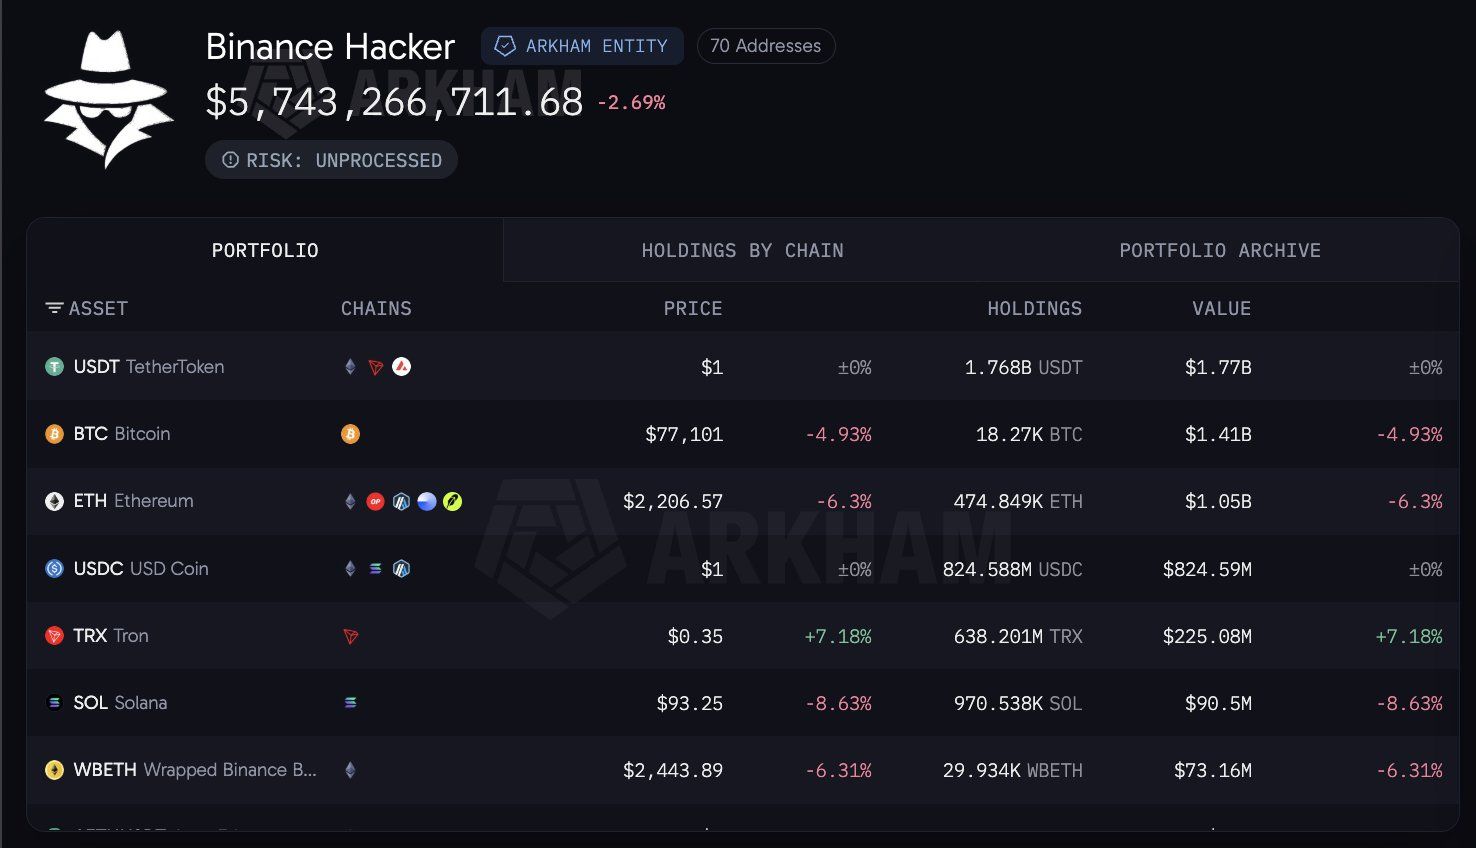Viewport: 1476px width, 848px height.
Task: Click the Arbitrum chain icon in USDC row
Action: point(402,568)
